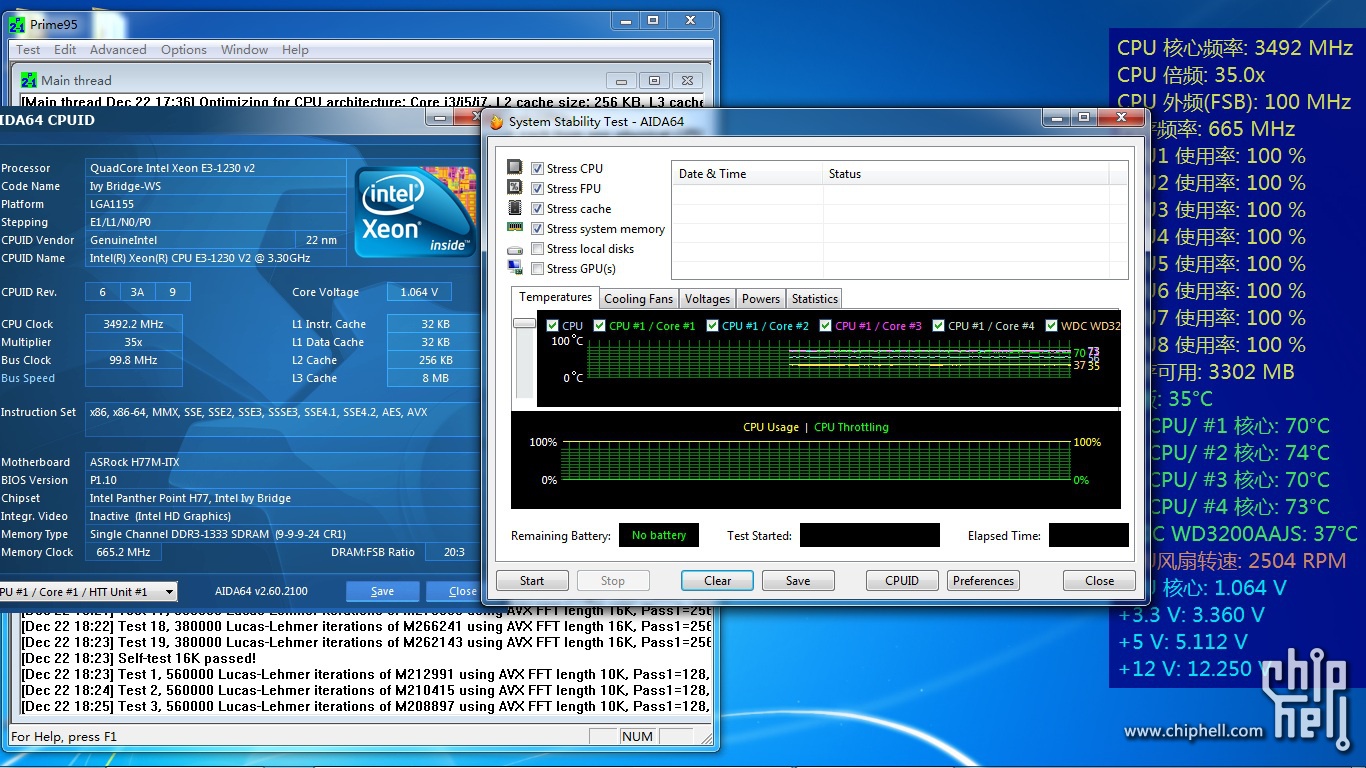The width and height of the screenshot is (1366, 768).
Task: Click the Stop button in Stability Test
Action: tap(613, 581)
